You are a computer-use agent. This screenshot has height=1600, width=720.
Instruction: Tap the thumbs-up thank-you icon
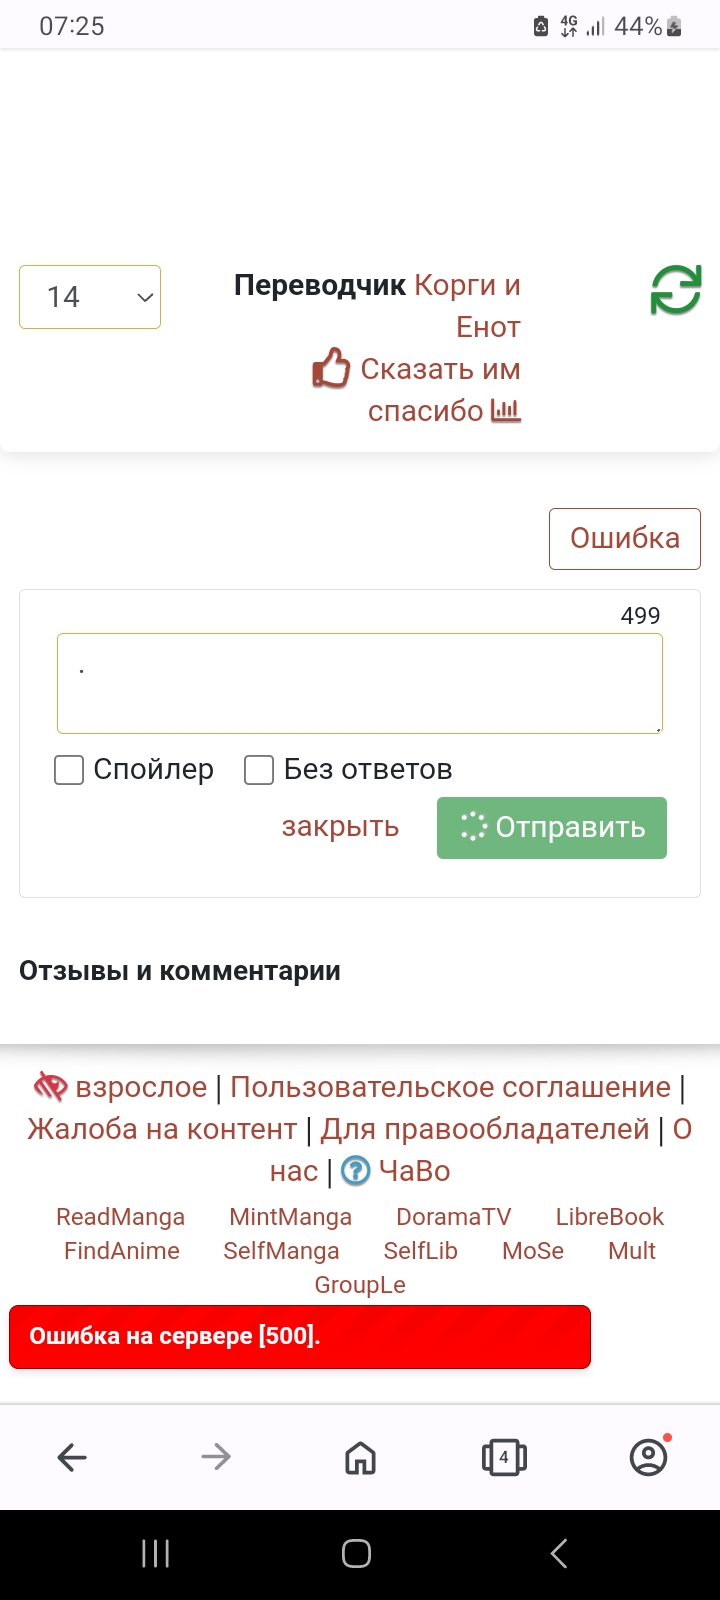331,368
